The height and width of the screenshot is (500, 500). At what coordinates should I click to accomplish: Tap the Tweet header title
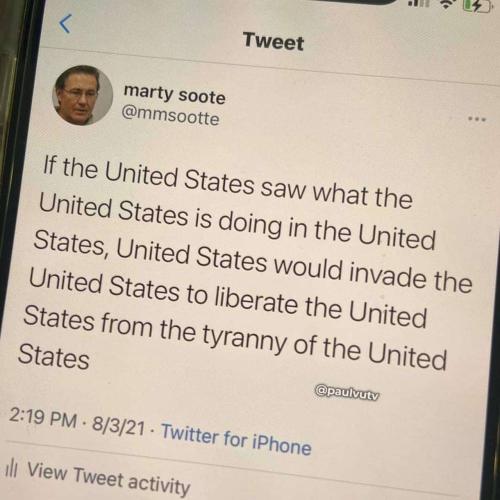[x=273, y=42]
